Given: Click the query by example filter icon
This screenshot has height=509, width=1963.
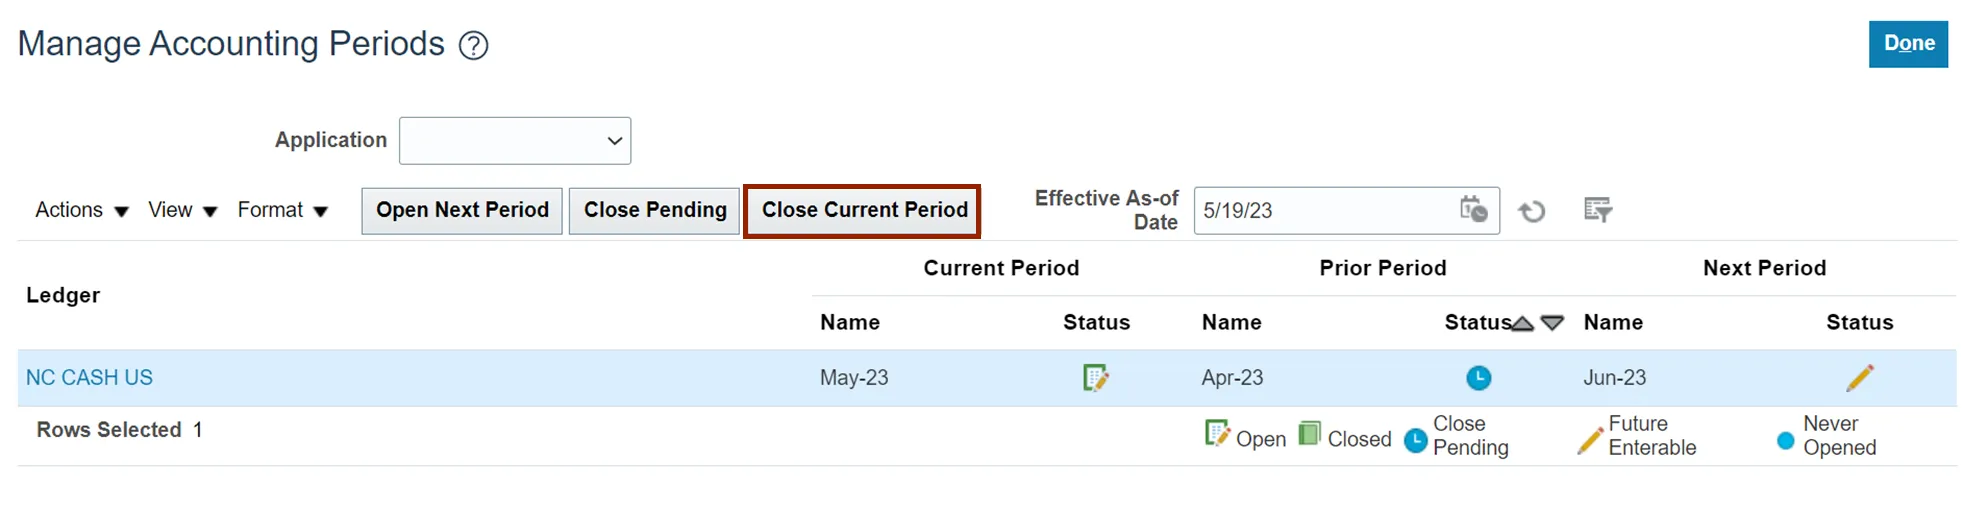Looking at the screenshot, I should click(x=1597, y=210).
